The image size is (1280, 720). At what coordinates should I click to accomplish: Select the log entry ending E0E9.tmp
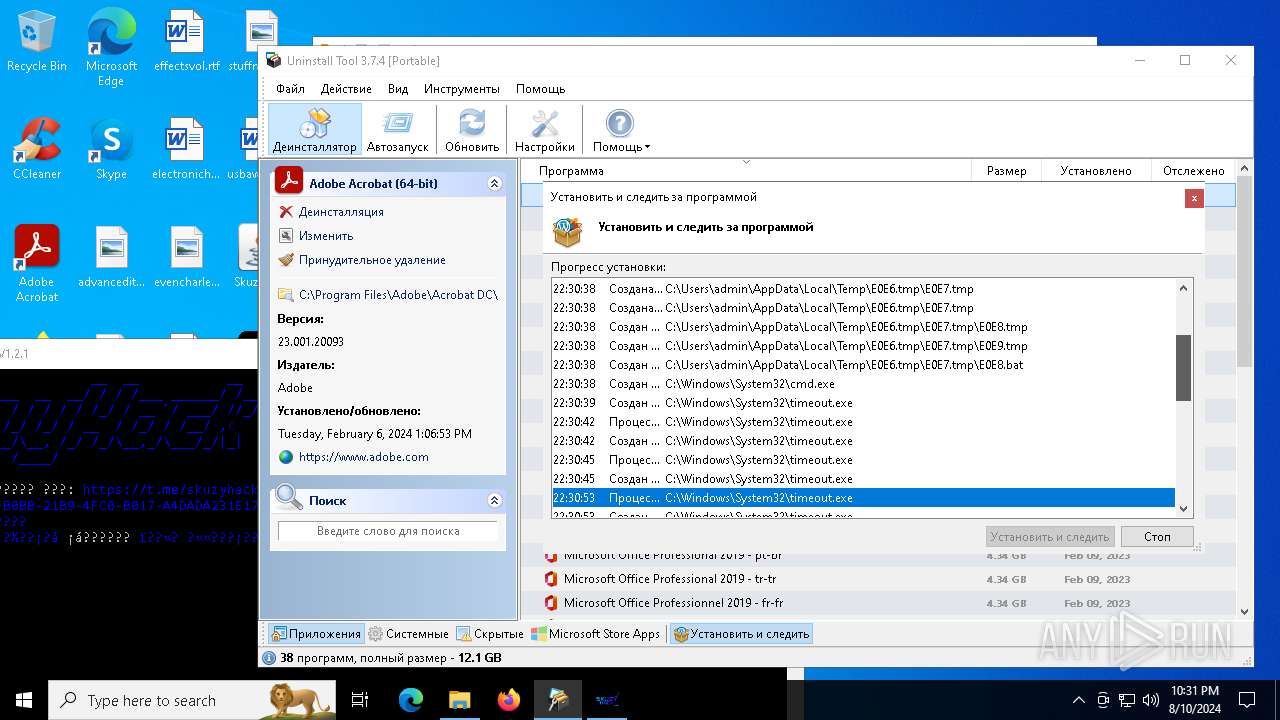click(x=863, y=346)
